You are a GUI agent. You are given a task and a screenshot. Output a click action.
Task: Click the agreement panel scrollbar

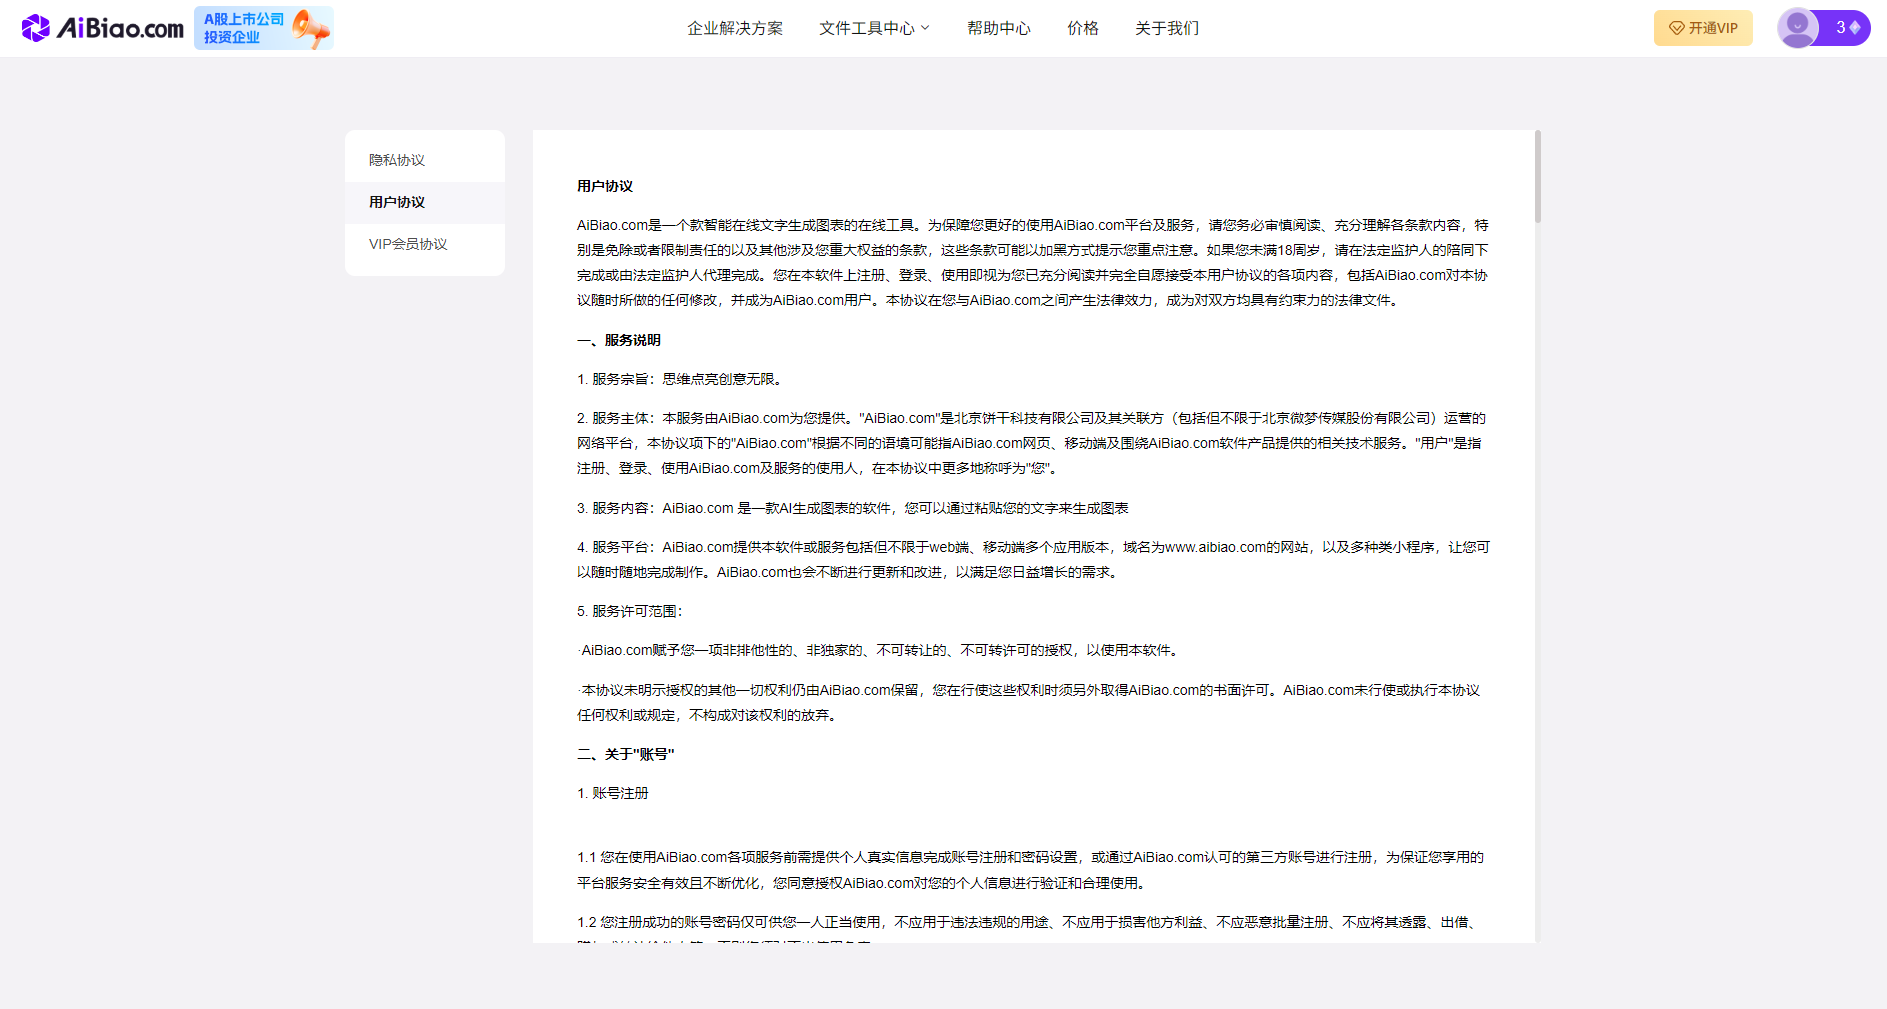point(1537,177)
